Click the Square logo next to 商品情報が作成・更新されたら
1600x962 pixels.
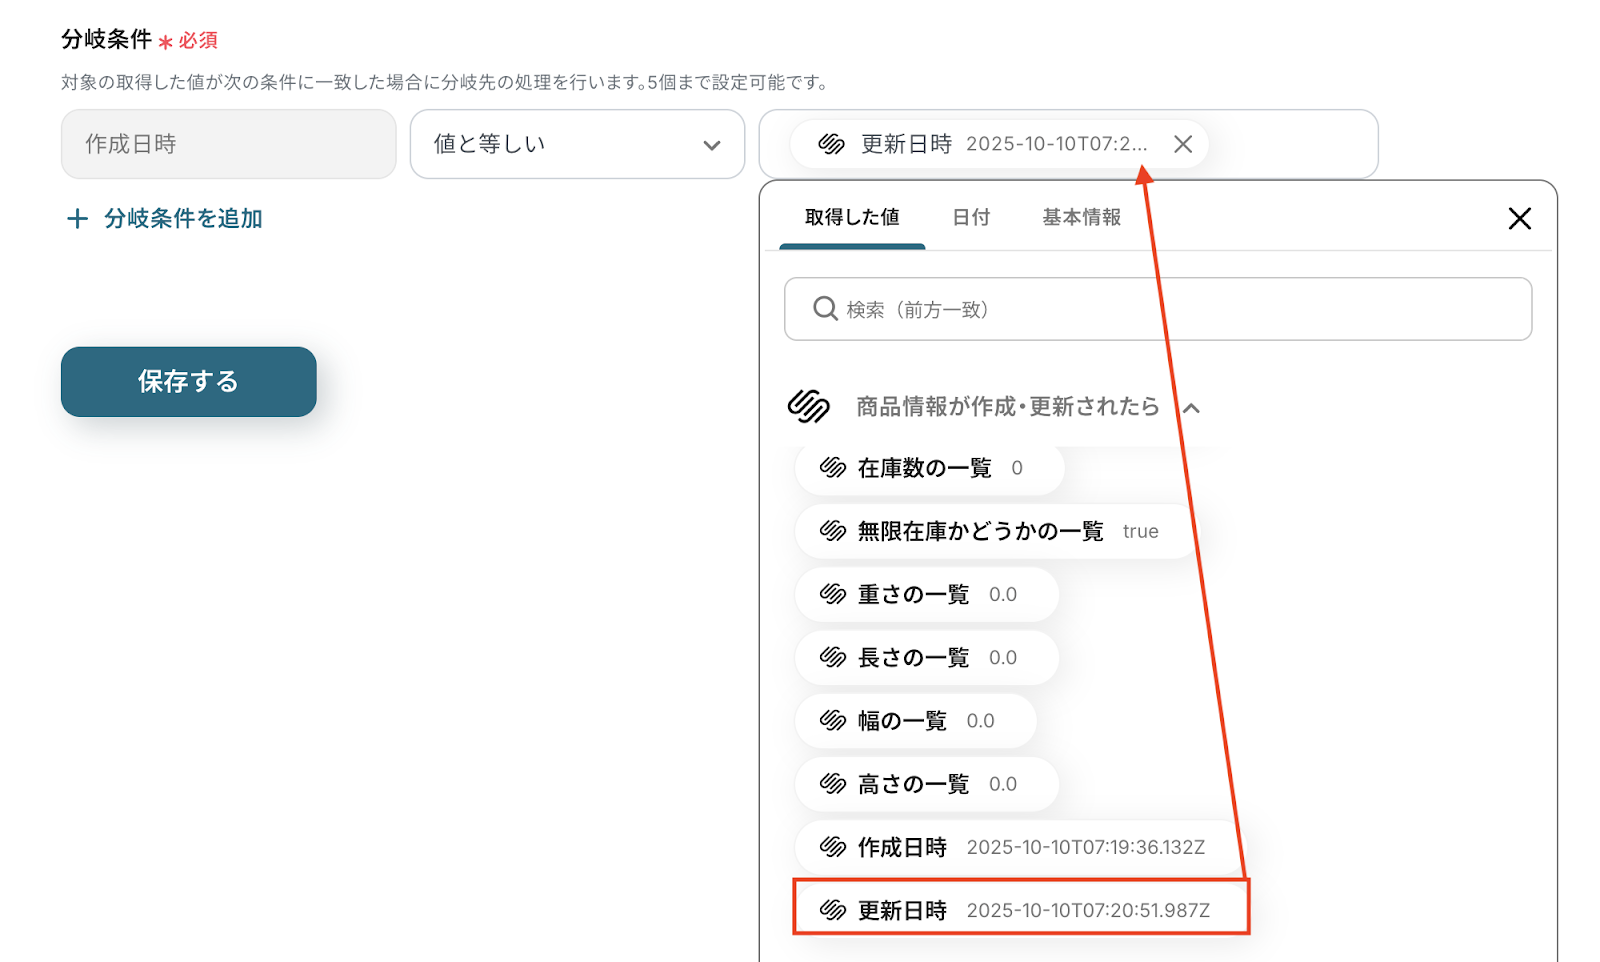tap(809, 406)
